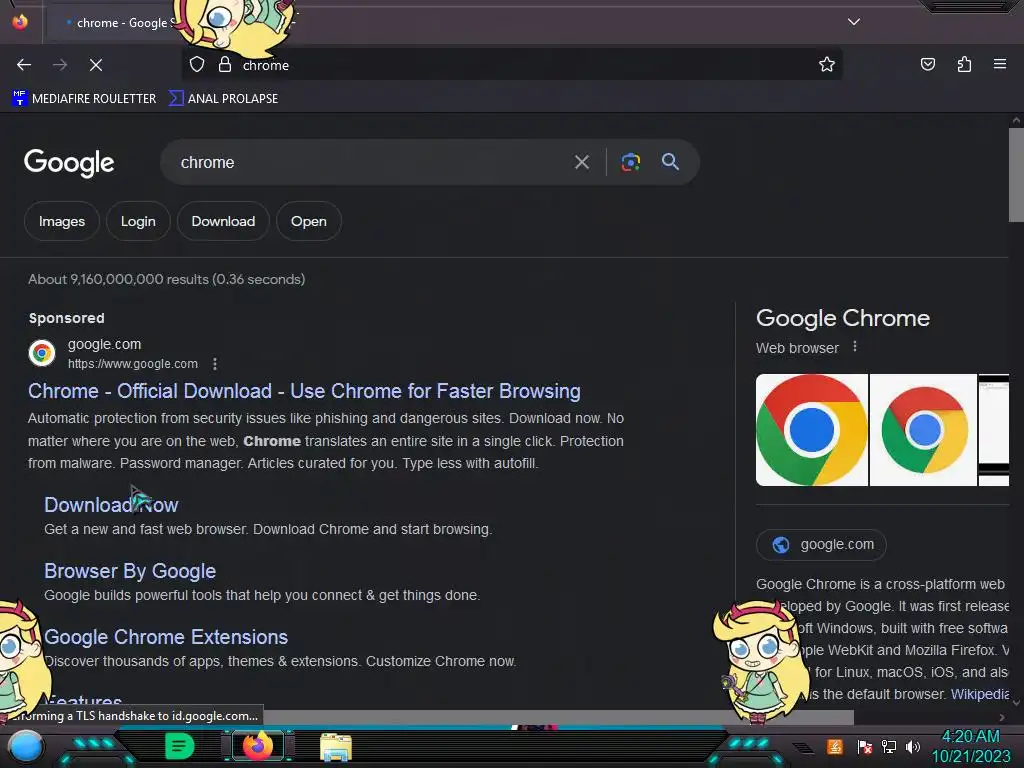1024x768 pixels.
Task: Open the Firefox hamburger application menu
Action: click(1000, 64)
